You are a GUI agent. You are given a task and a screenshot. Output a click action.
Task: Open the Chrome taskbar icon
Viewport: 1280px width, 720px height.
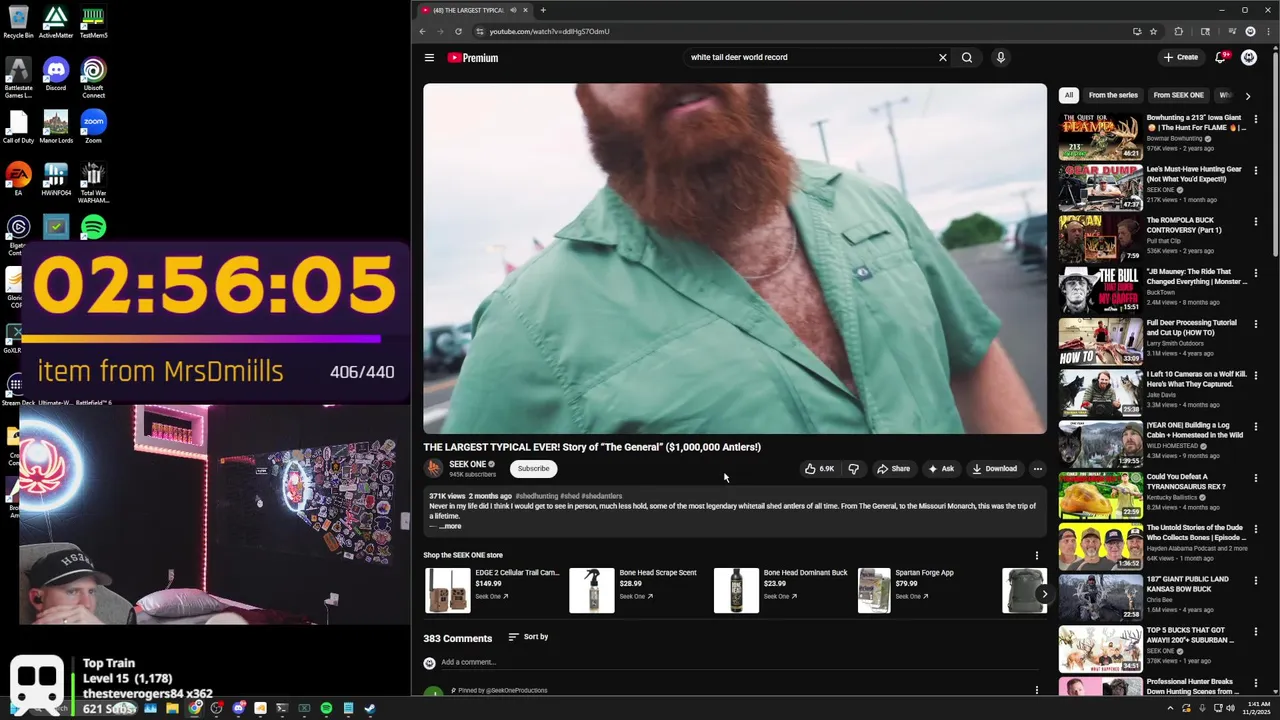click(194, 708)
